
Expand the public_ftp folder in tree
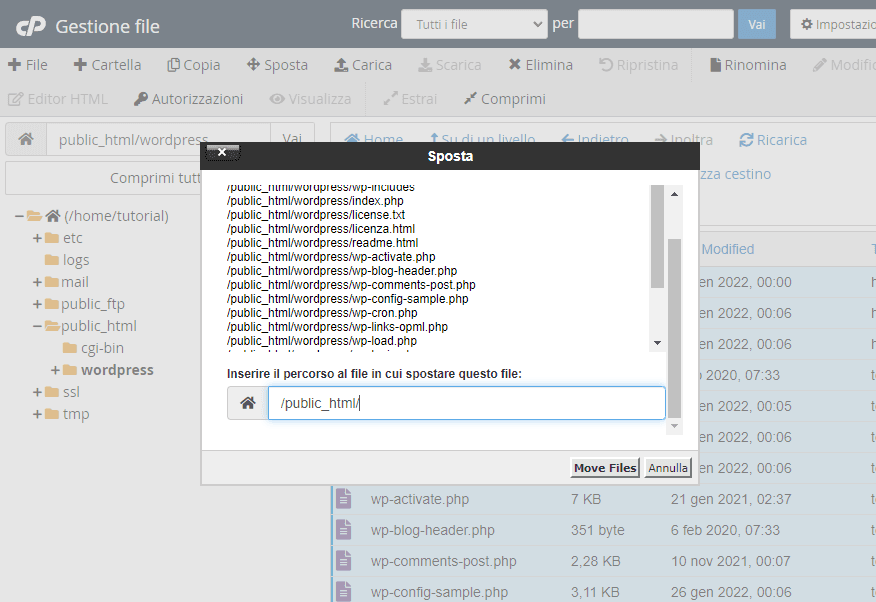coord(37,304)
